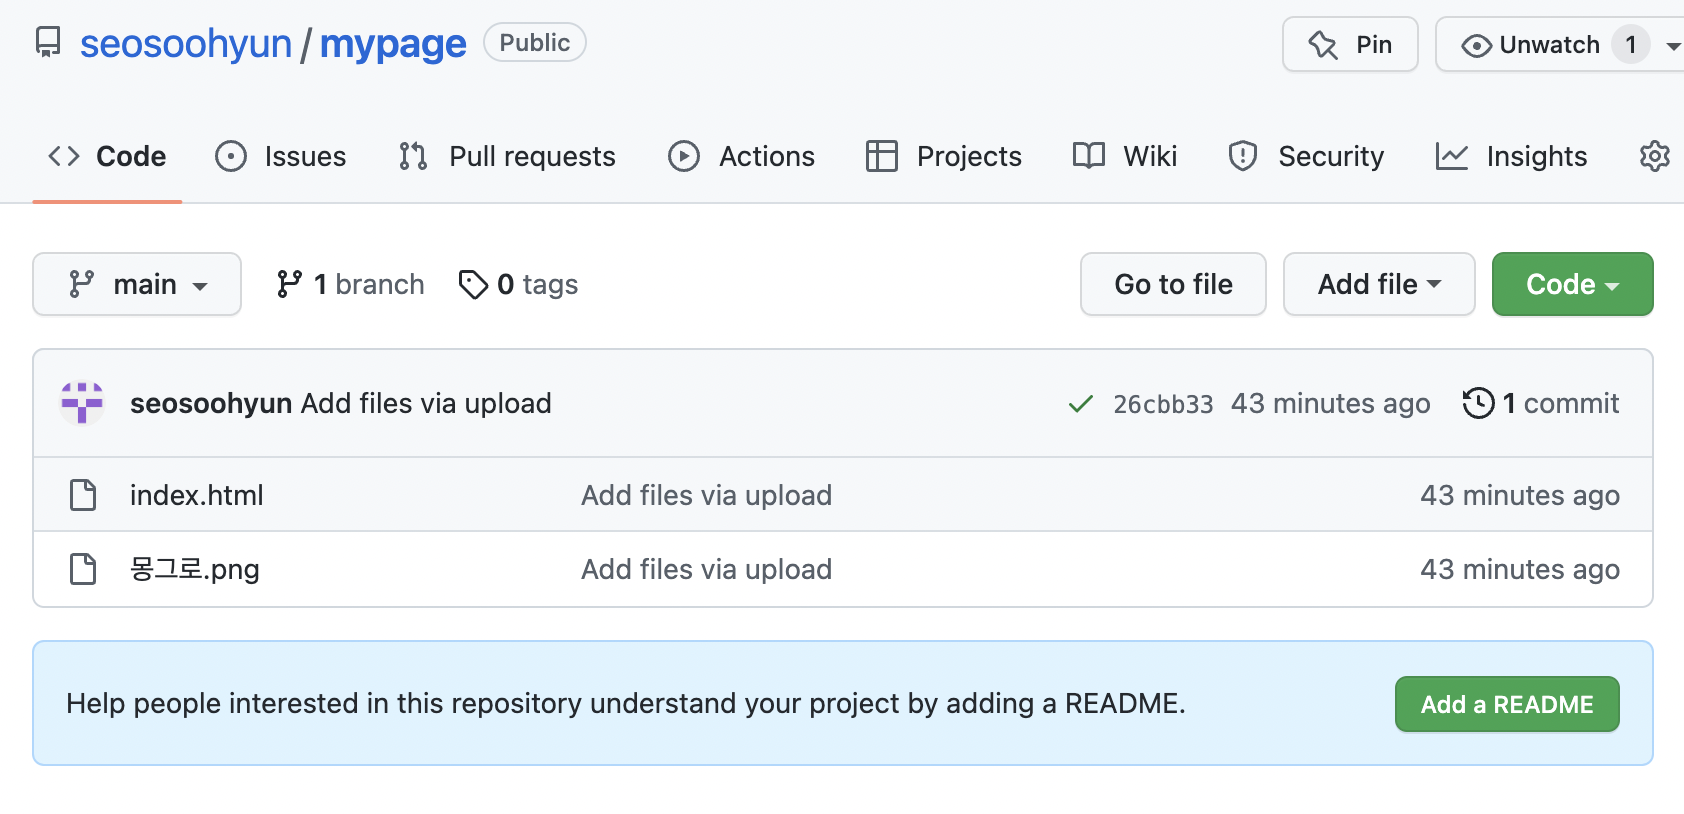Click the Unwatch button

[1531, 44]
